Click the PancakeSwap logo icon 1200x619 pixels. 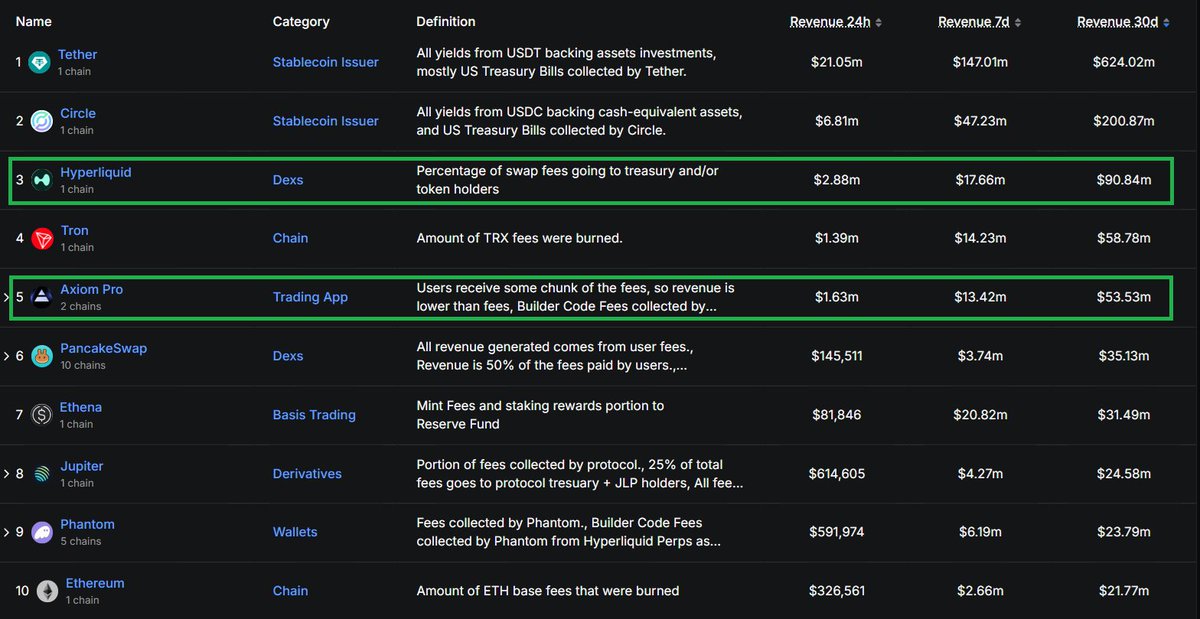(41, 356)
